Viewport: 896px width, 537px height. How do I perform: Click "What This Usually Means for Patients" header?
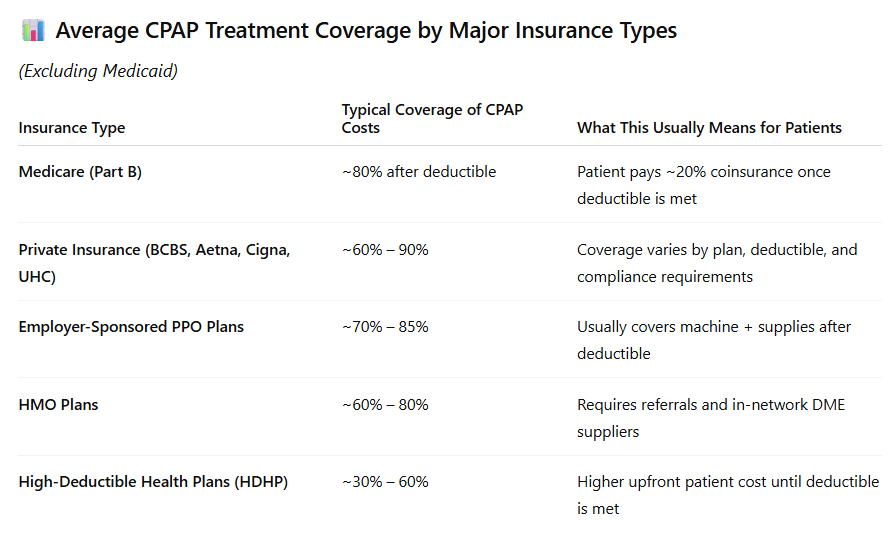pos(709,128)
